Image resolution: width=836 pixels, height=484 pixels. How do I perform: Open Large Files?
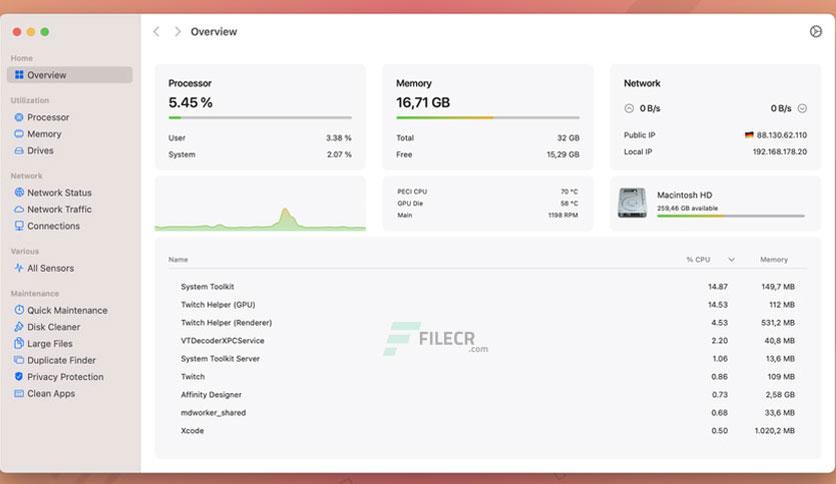(x=50, y=343)
